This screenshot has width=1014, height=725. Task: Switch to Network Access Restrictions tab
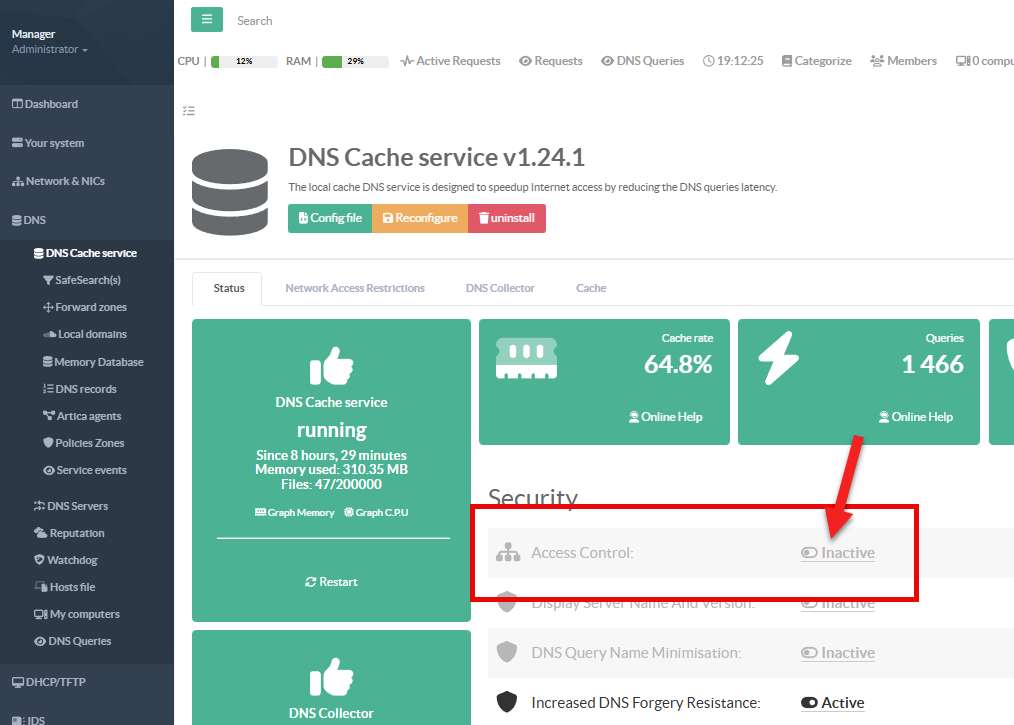[355, 288]
